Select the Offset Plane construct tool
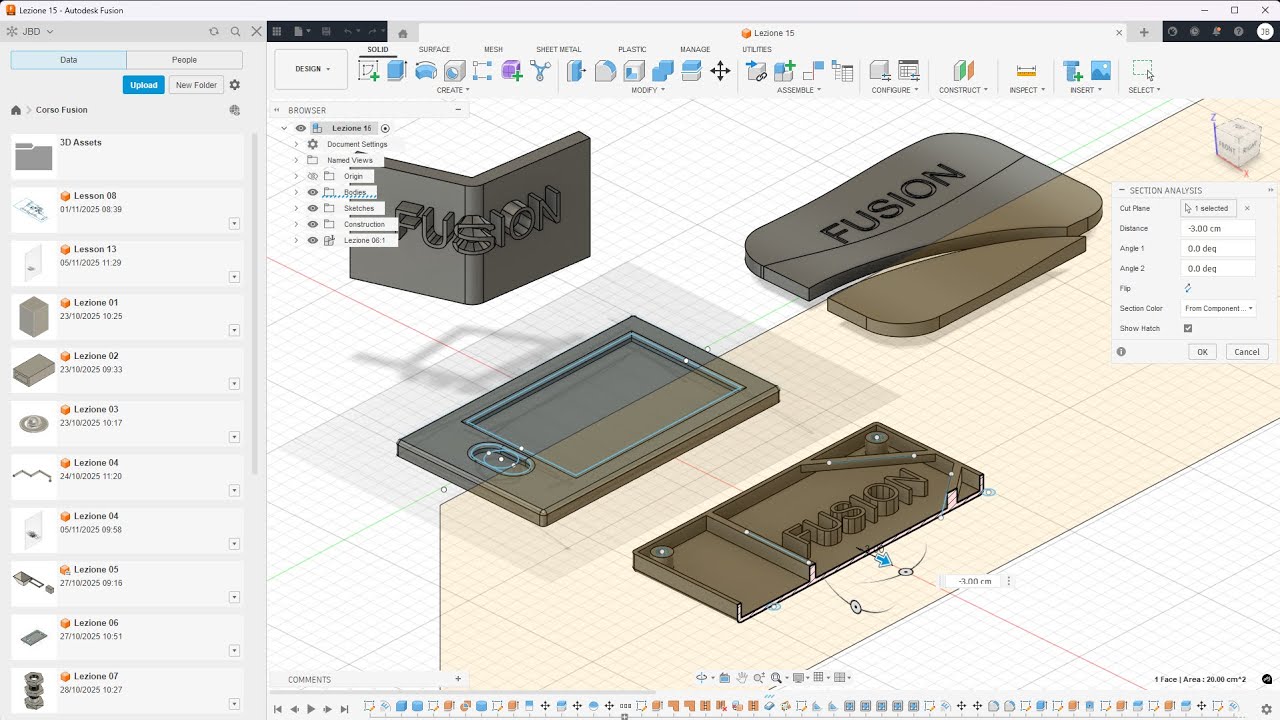The width and height of the screenshot is (1280, 720). point(963,71)
